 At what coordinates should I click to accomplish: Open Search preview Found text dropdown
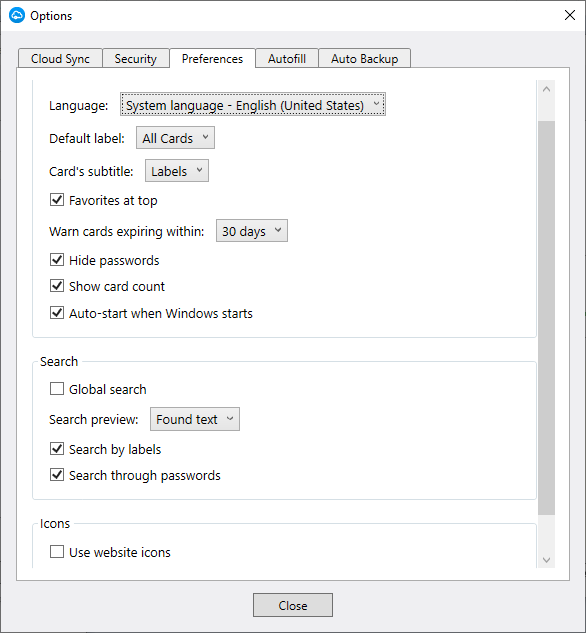pyautogui.click(x=195, y=419)
